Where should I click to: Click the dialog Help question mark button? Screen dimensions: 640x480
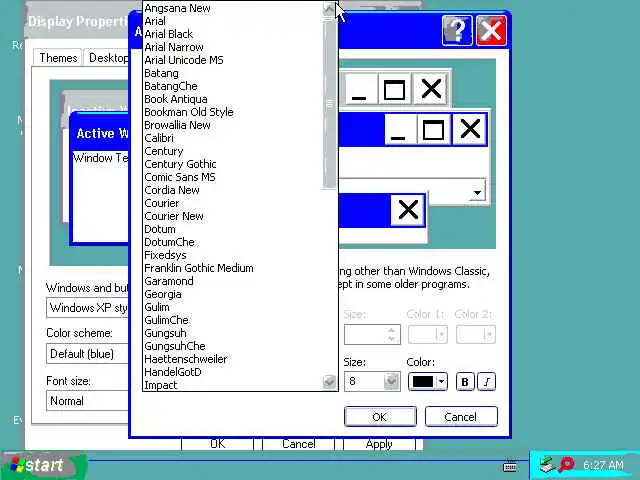click(457, 31)
